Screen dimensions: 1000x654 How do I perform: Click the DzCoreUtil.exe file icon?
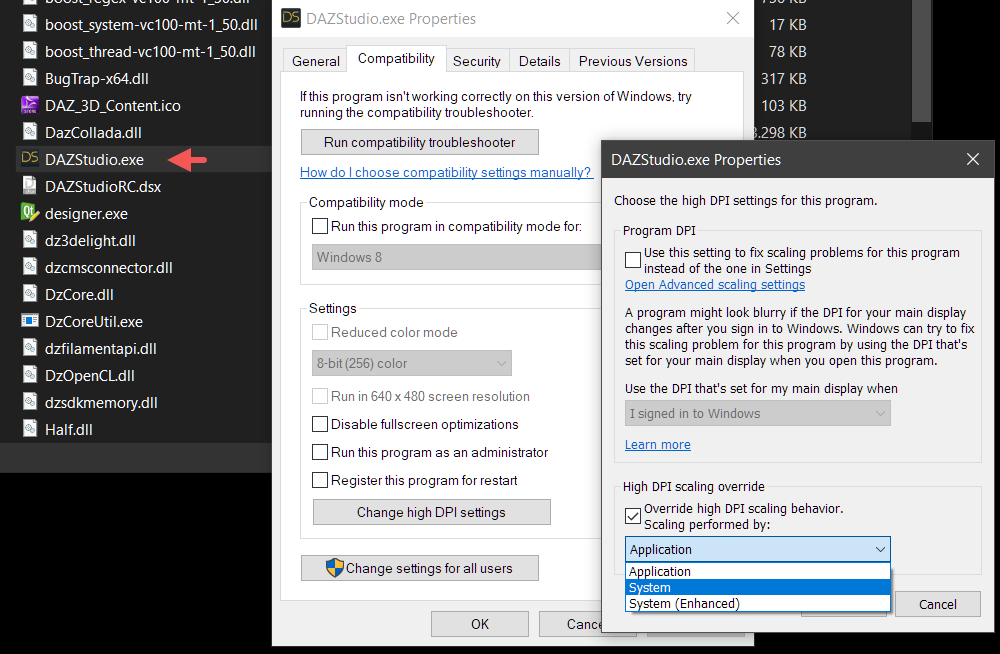click(30, 320)
